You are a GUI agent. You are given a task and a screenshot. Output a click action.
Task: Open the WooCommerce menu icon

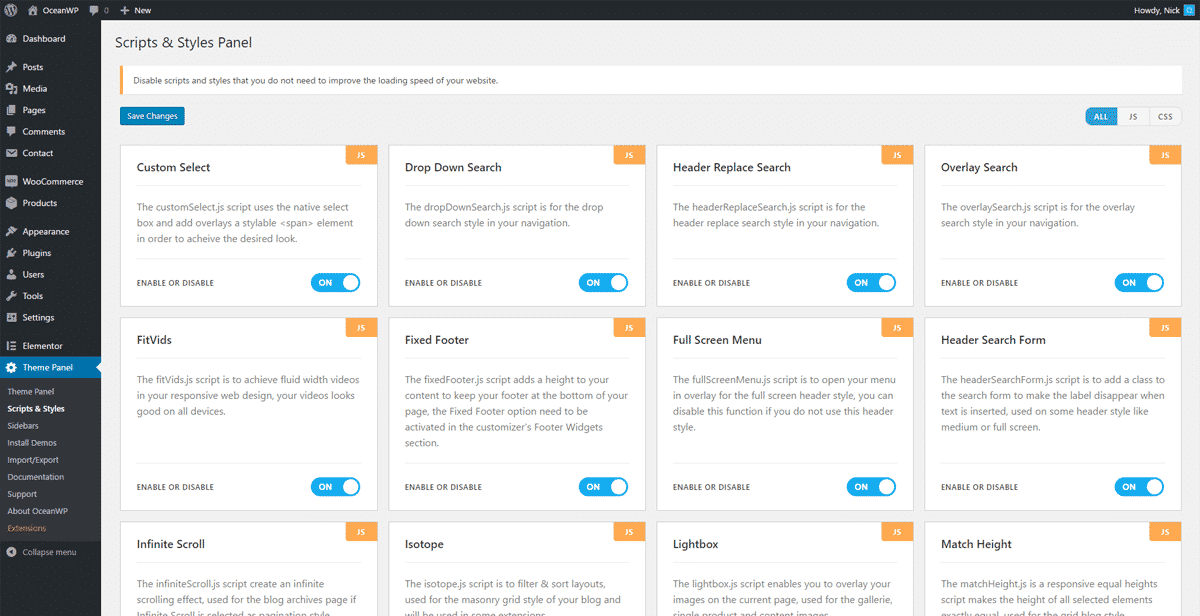pyautogui.click(x=11, y=182)
